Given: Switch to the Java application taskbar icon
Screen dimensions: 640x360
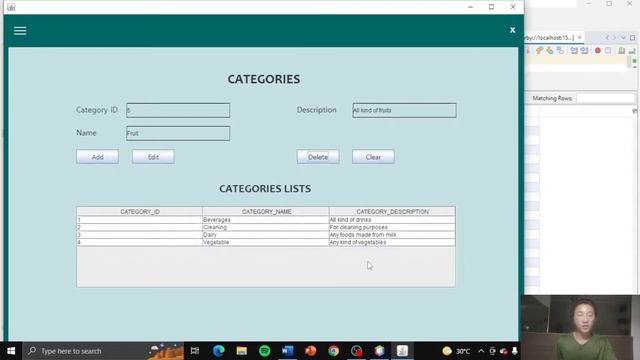Looking at the screenshot, I should coord(402,351).
